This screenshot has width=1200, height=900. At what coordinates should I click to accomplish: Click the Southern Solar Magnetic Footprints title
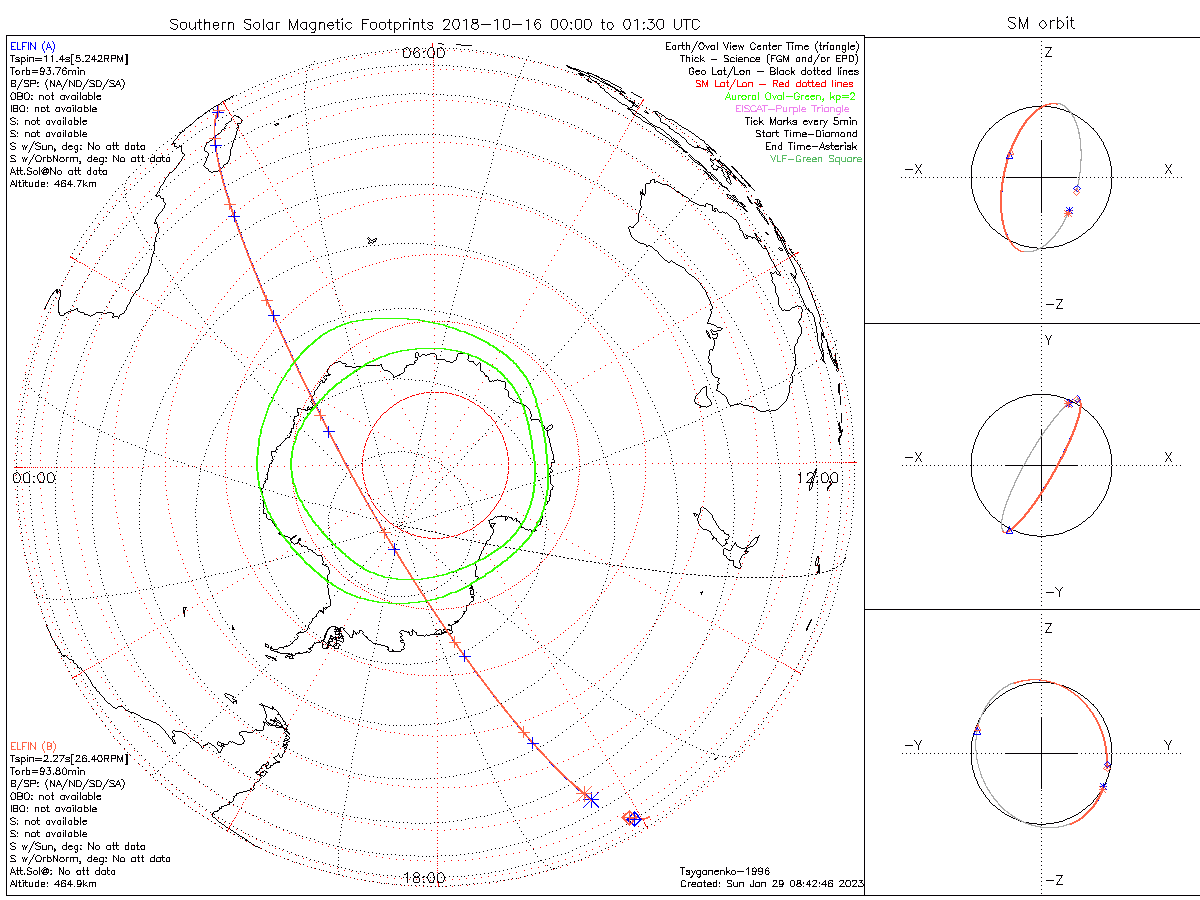point(434,23)
